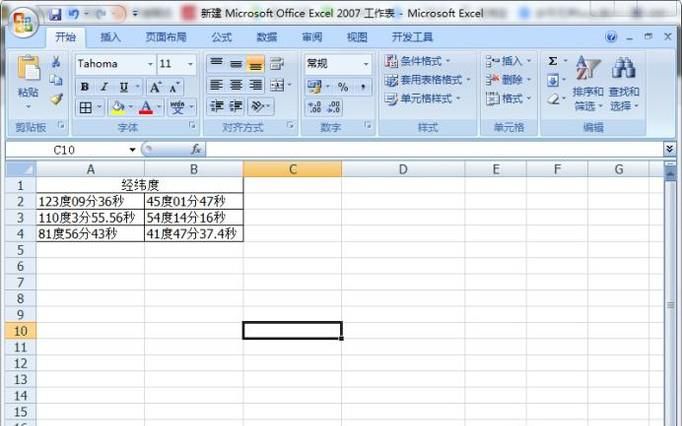Image resolution: width=682 pixels, height=426 pixels.
Task: Decrease the cell indent
Action: (x=216, y=106)
